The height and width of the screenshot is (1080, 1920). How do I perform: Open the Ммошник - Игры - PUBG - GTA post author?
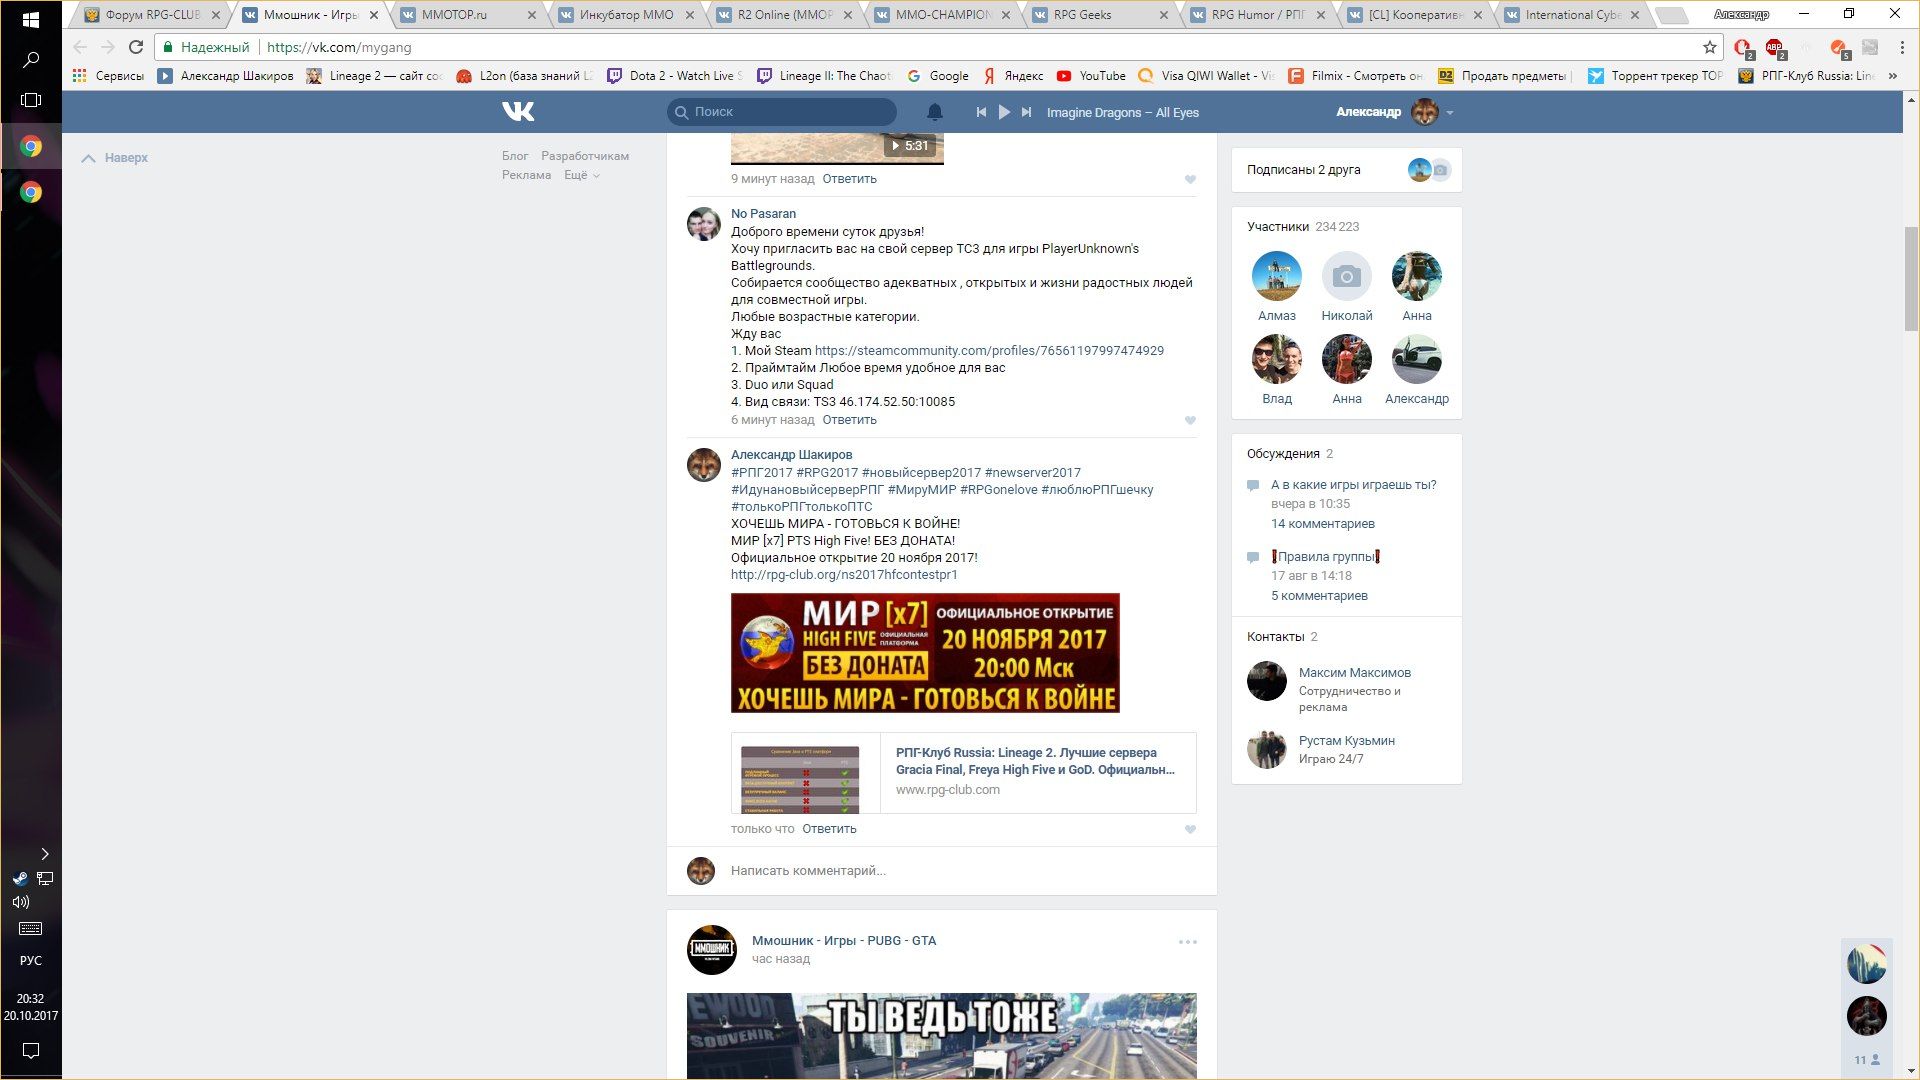pyautogui.click(x=843, y=941)
